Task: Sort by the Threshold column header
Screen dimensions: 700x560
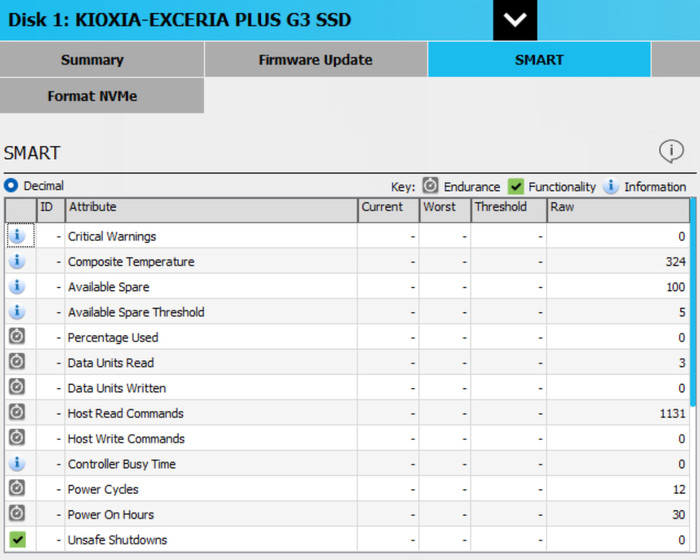Action: click(509, 209)
